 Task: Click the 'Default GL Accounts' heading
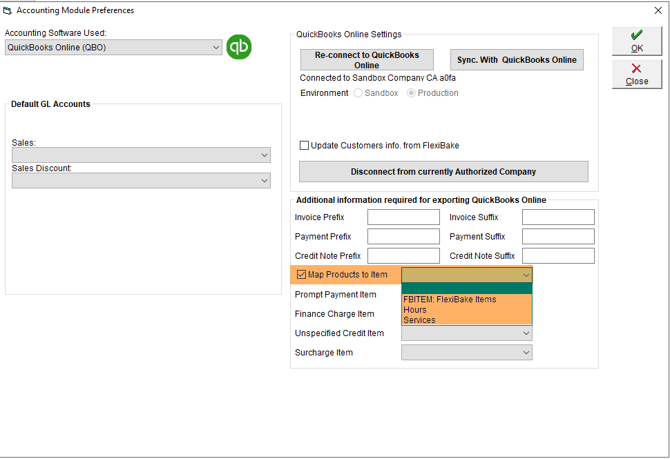tap(50, 104)
